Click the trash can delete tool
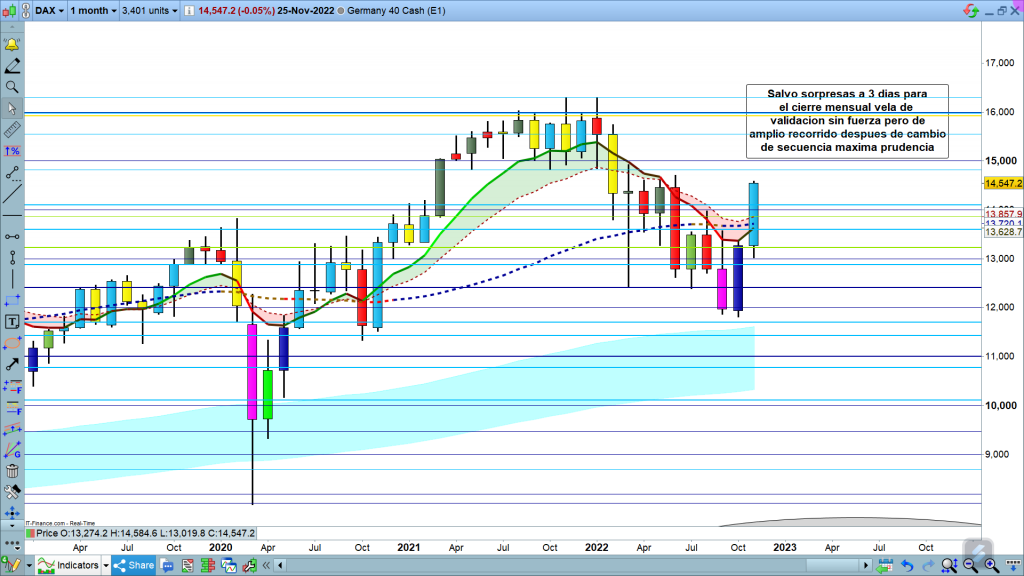This screenshot has width=1024, height=576. tap(12, 471)
